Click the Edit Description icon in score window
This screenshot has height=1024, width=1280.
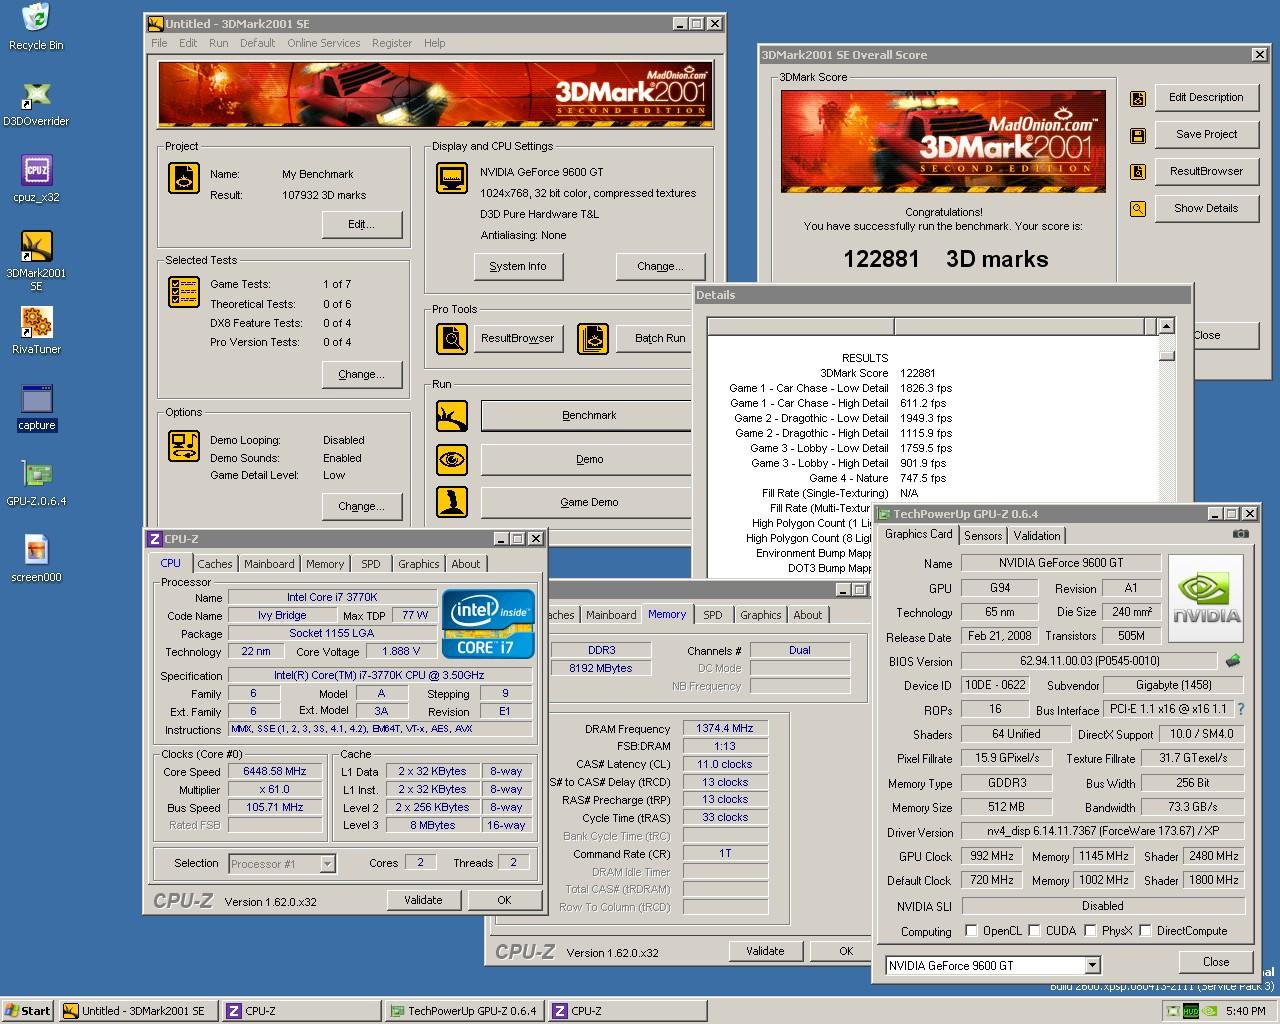(1137, 98)
